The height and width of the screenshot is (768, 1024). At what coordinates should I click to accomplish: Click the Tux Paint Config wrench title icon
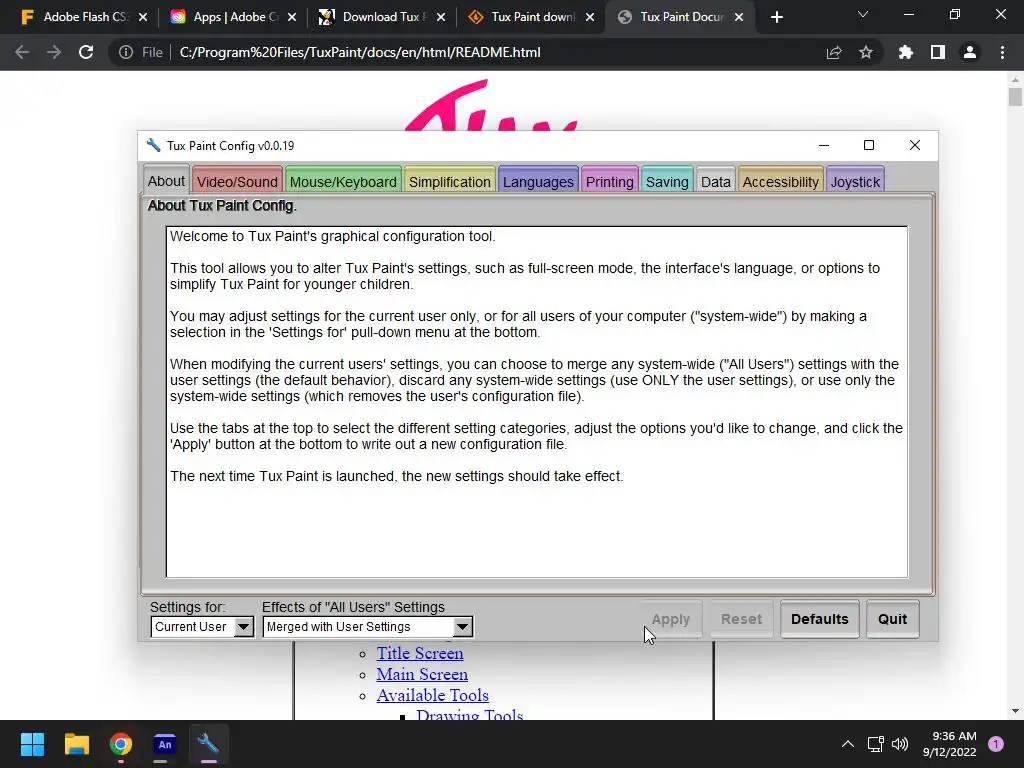(x=153, y=145)
